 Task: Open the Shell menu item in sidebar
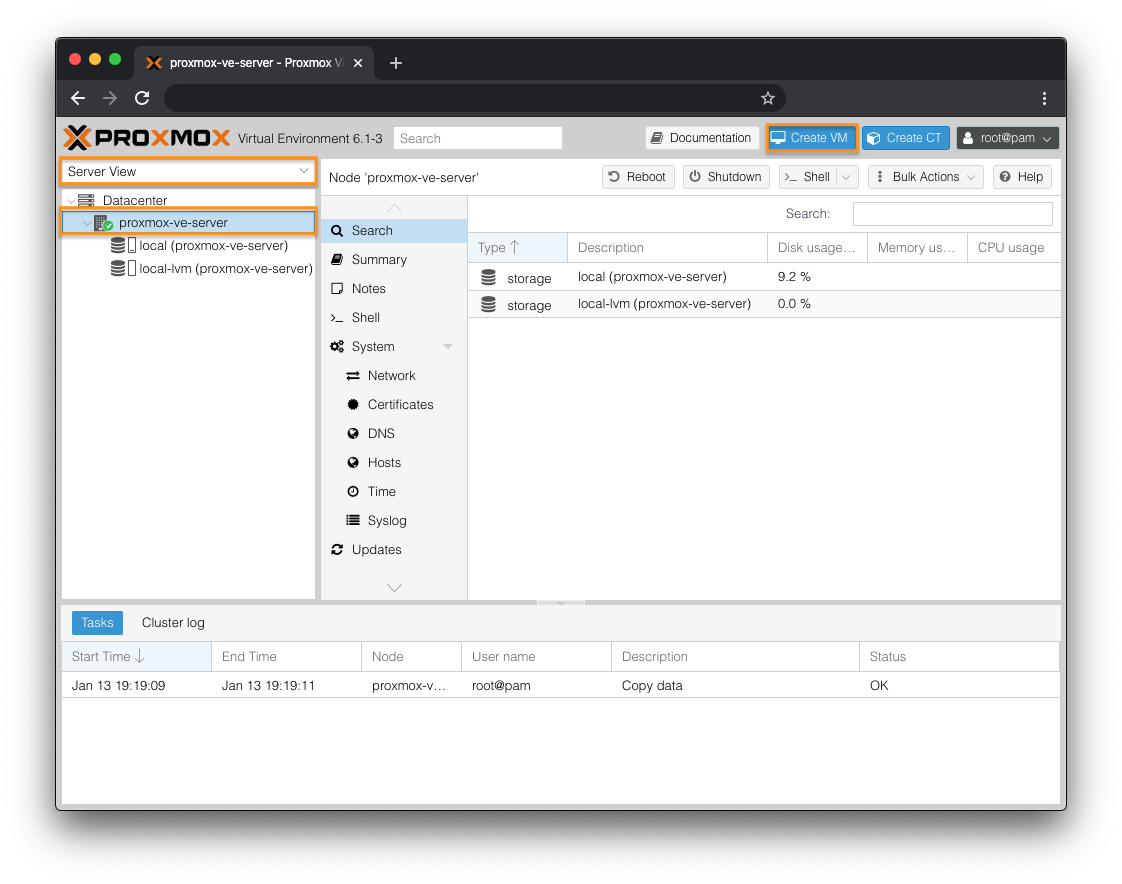click(x=394, y=317)
